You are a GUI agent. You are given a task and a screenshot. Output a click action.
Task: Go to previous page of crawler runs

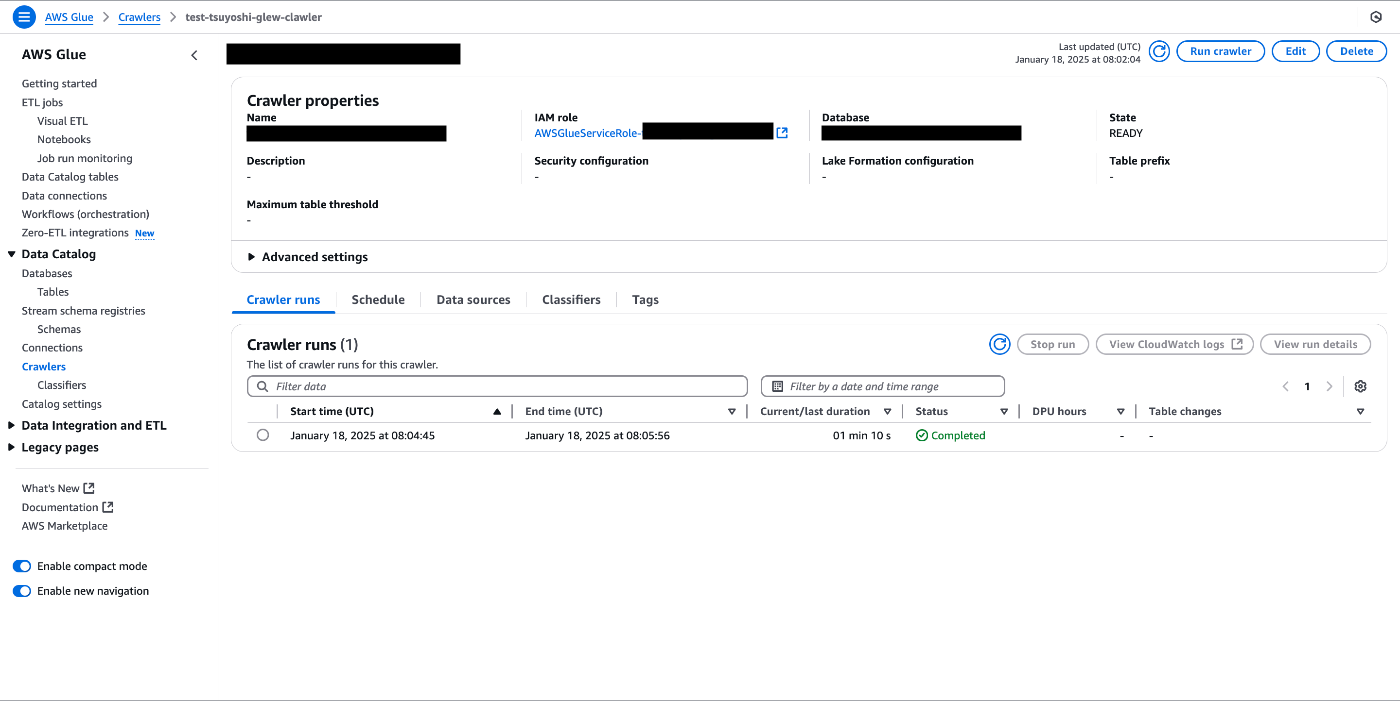point(1285,386)
